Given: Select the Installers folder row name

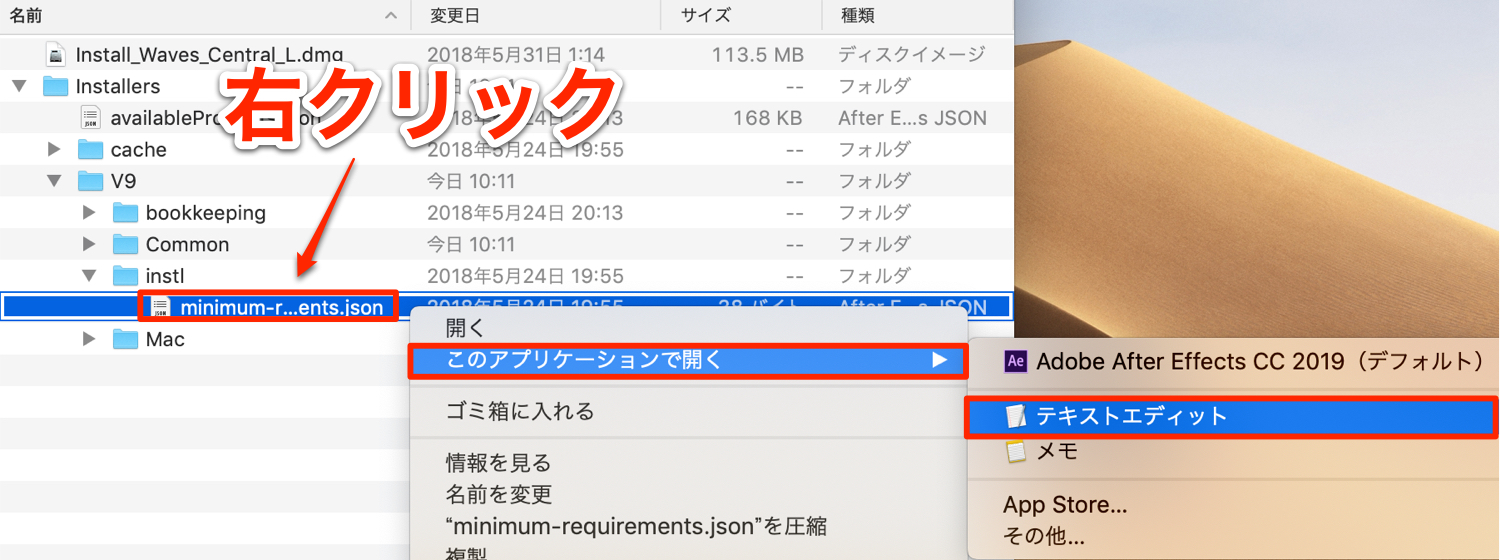Looking at the screenshot, I should pos(118,86).
